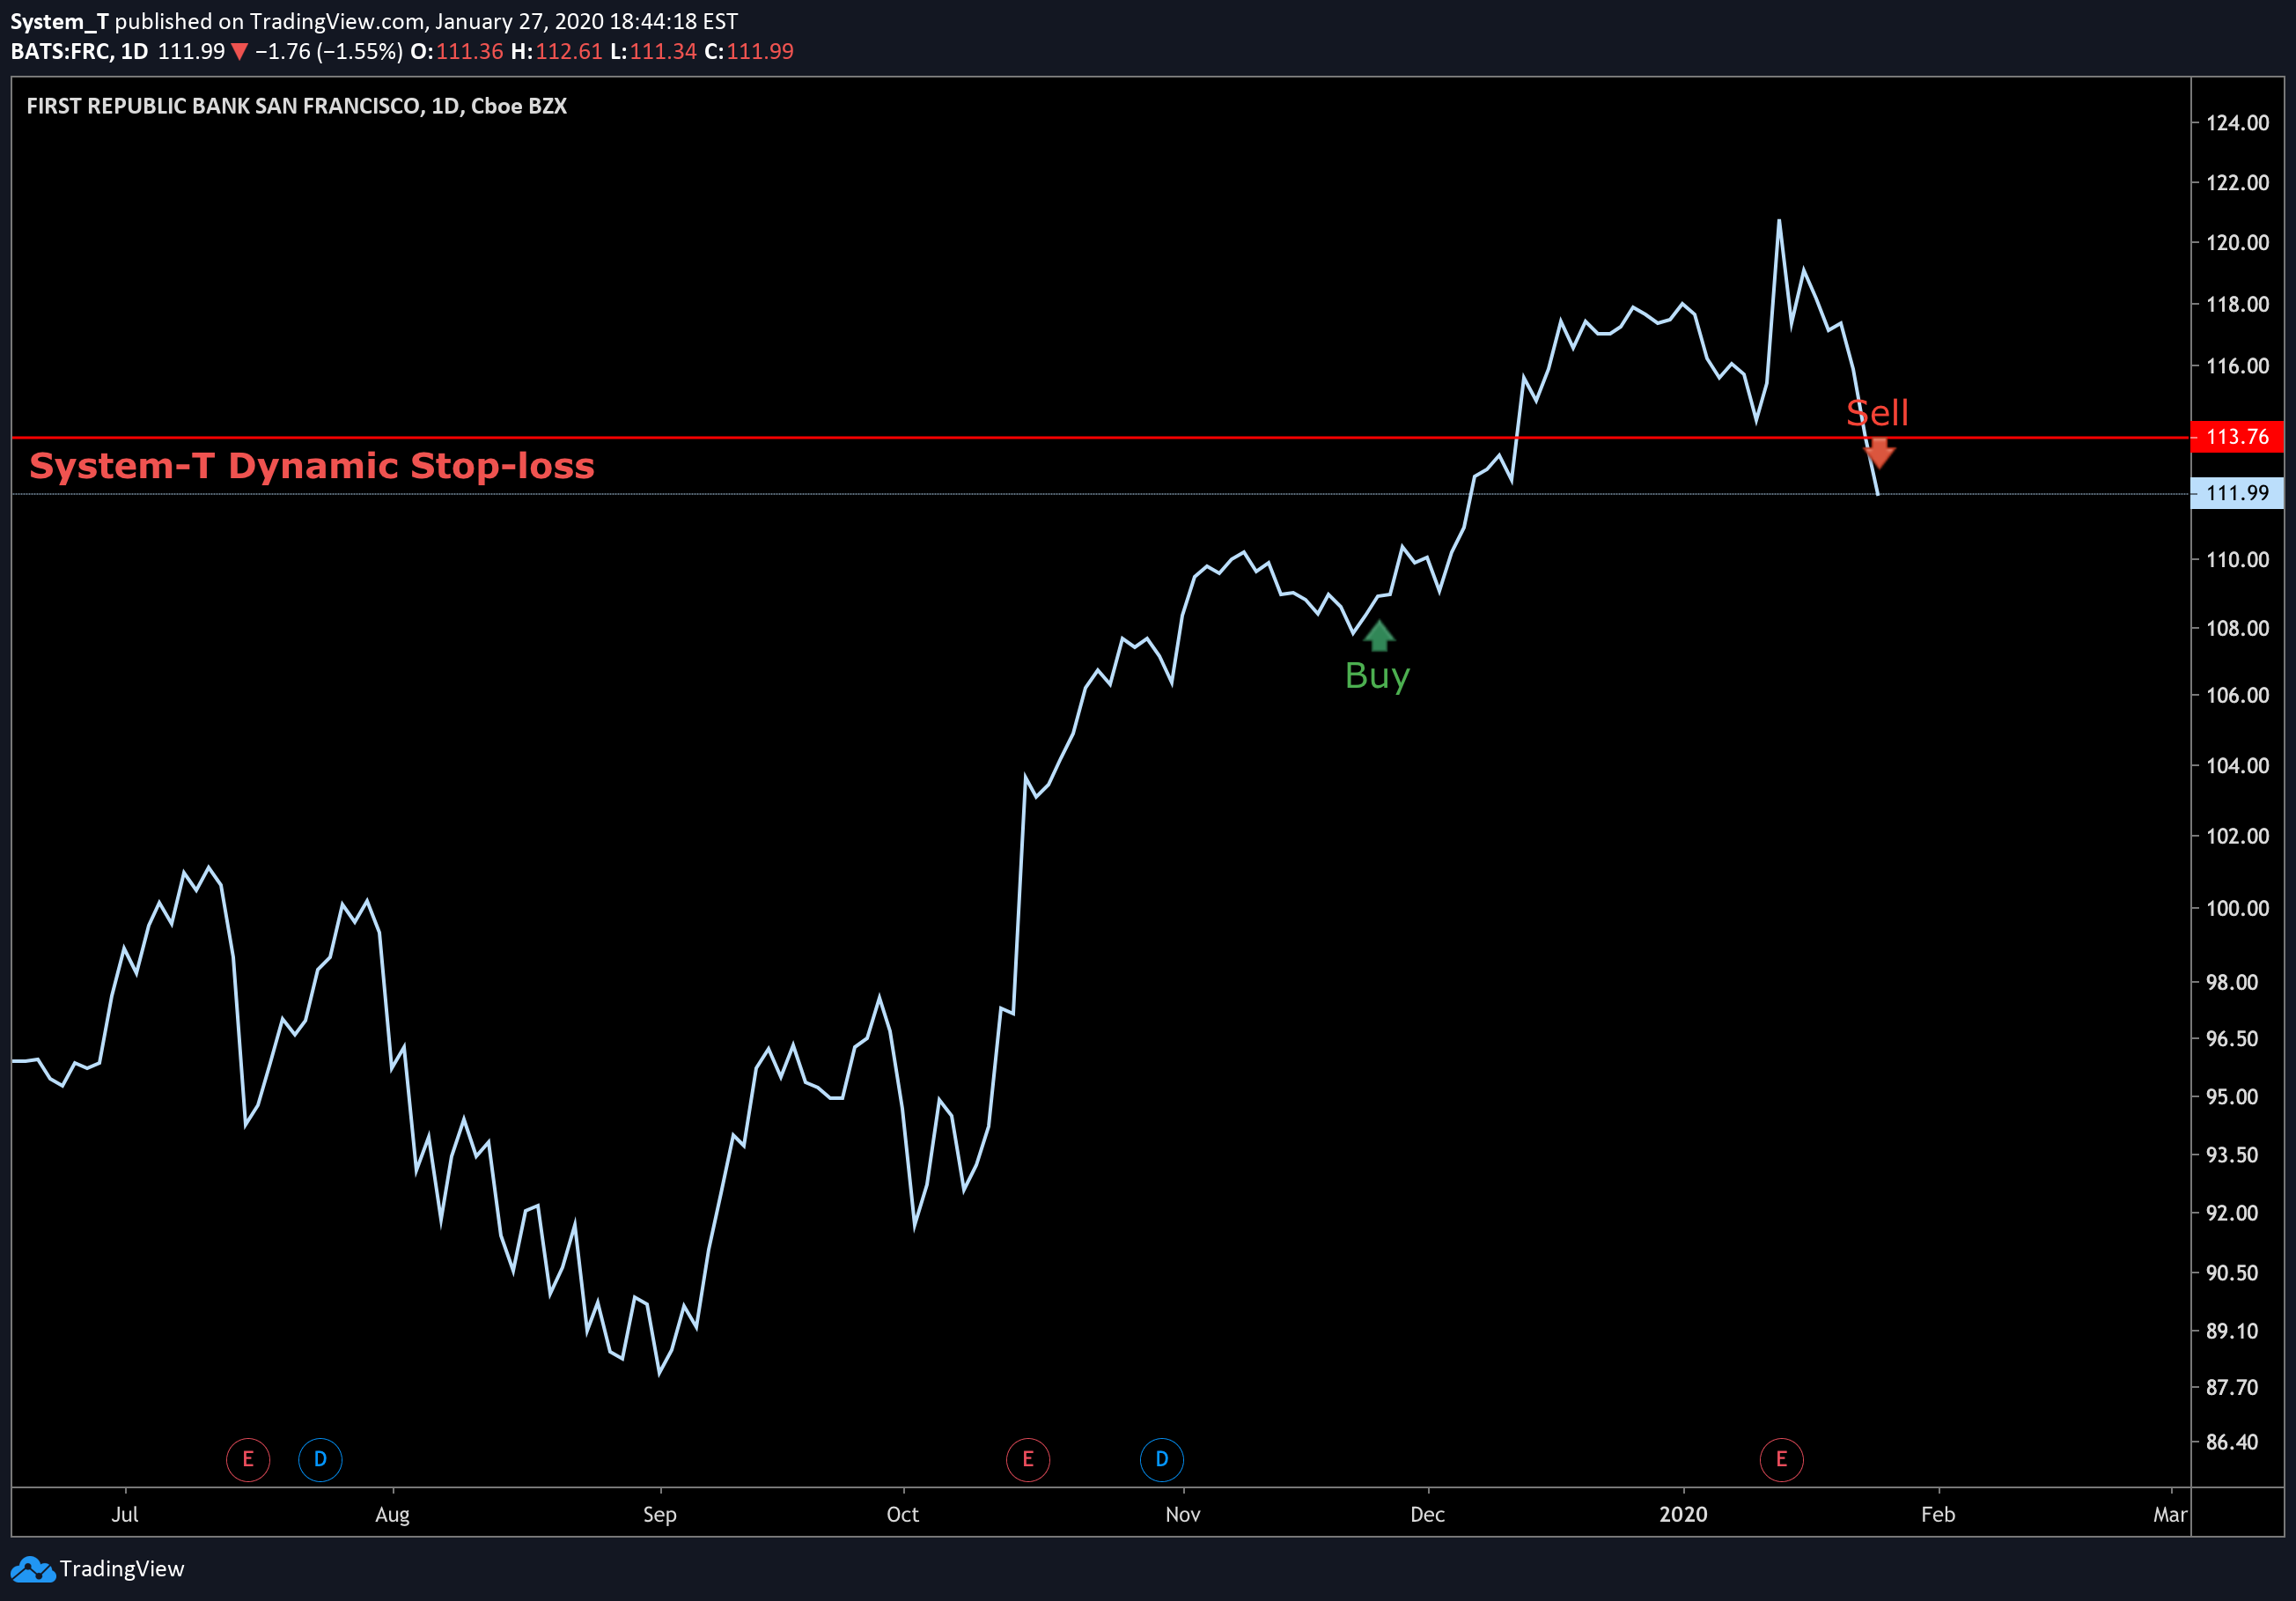Click the 124.00 price axis label
2296x1601 pixels.
tap(2237, 123)
